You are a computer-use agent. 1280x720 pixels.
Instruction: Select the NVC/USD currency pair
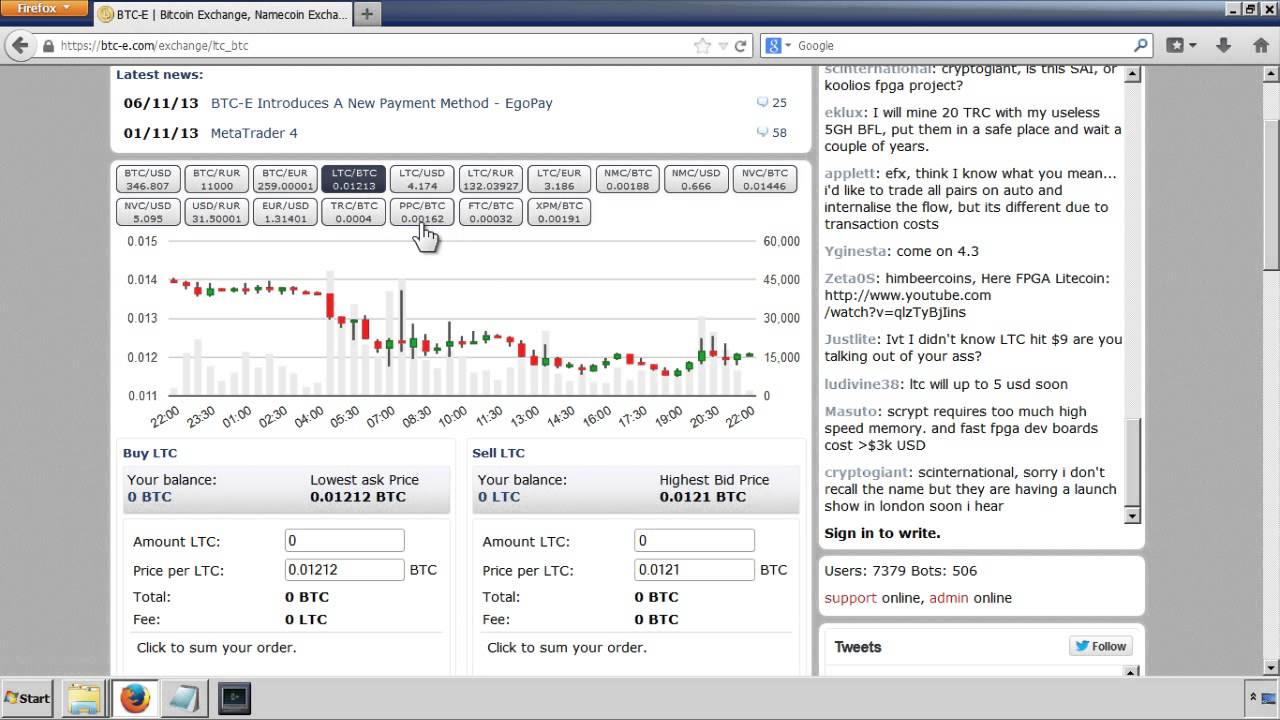tap(148, 212)
